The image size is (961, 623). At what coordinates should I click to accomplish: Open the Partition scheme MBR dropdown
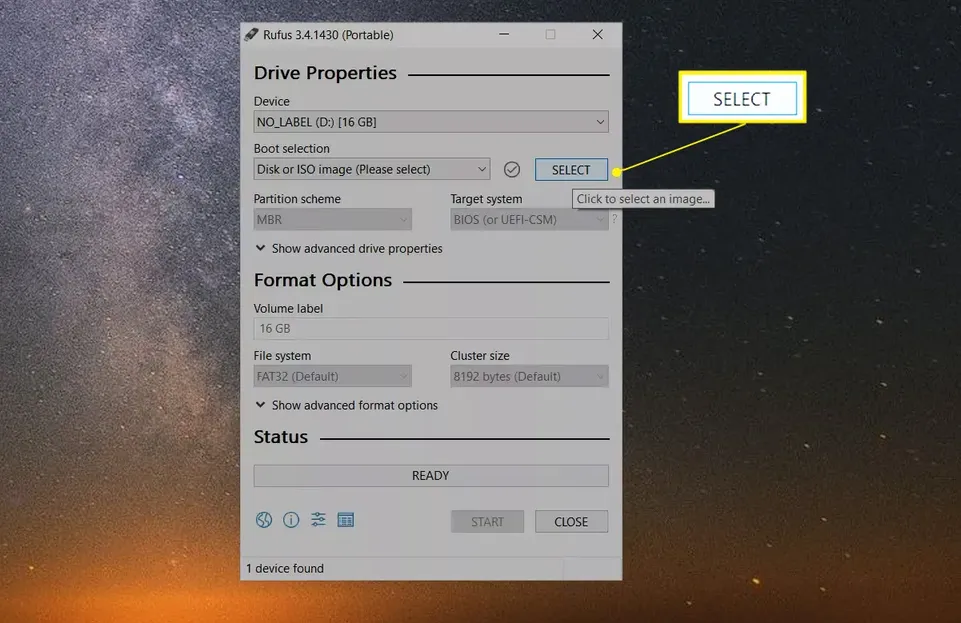(333, 219)
